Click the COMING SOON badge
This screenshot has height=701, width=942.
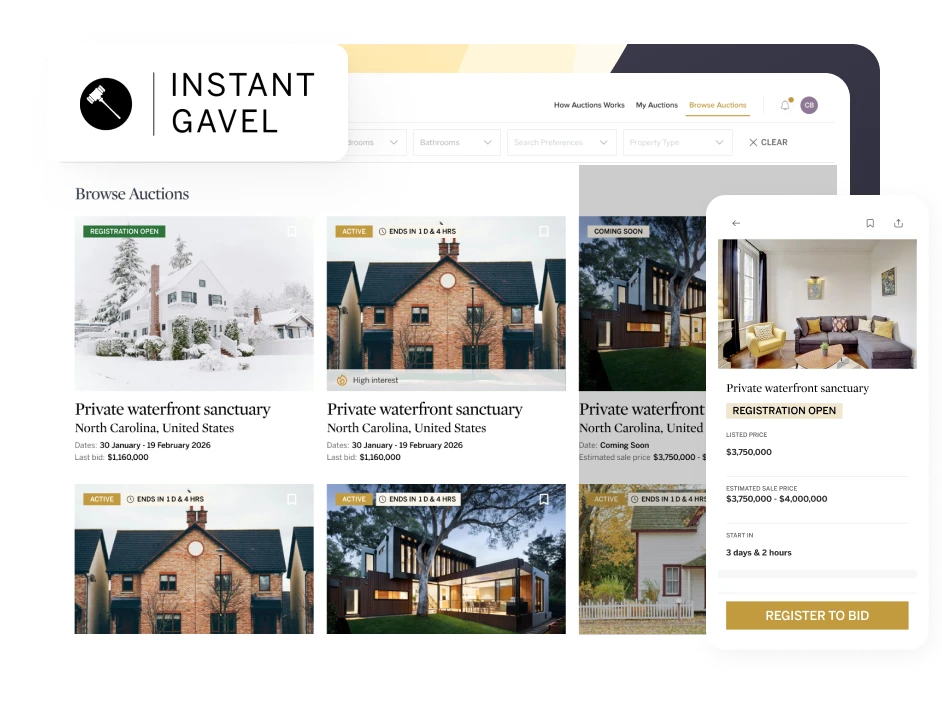(x=618, y=231)
